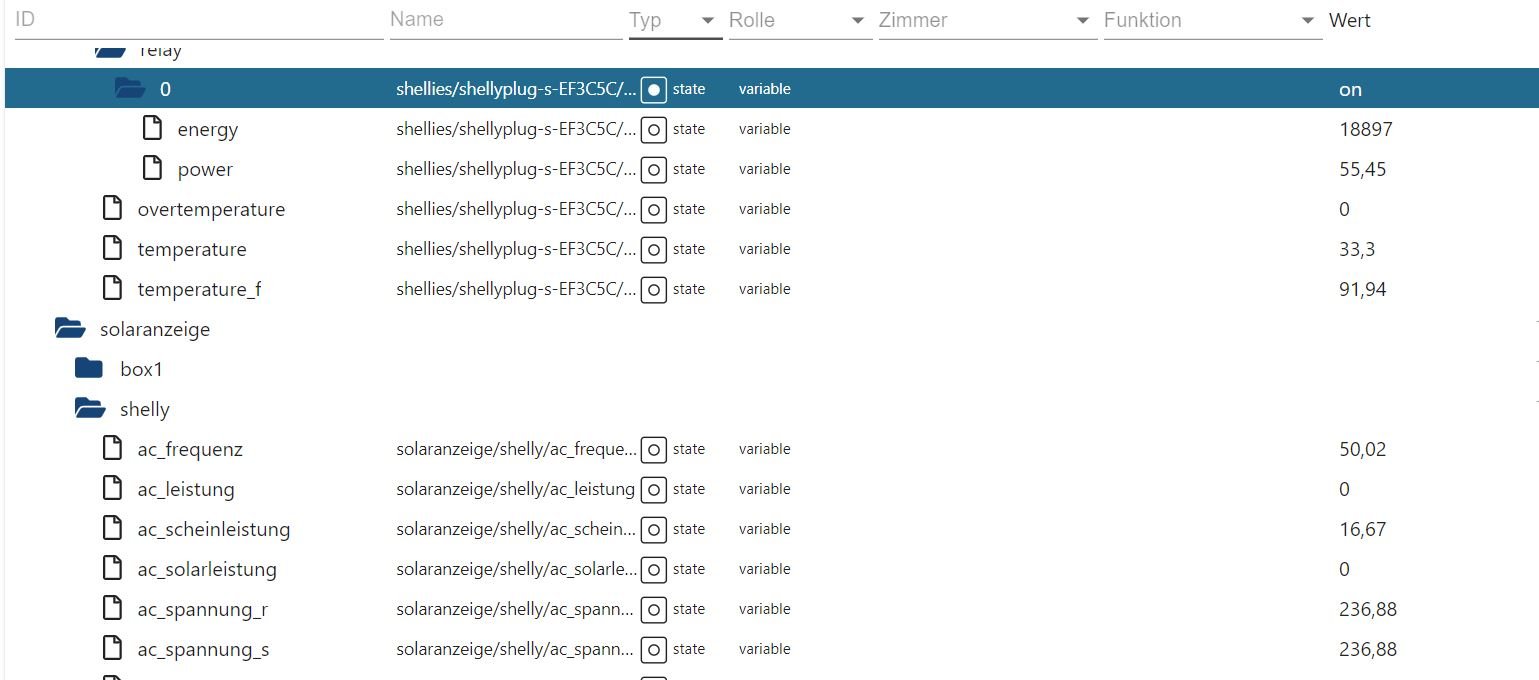Collapse the shelly folder
Screen dimensions: 1539x680
click(x=90, y=409)
